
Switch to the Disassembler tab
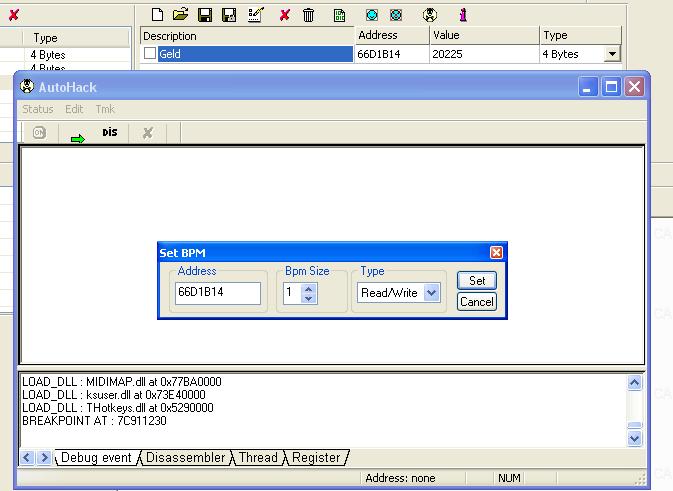(x=186, y=457)
